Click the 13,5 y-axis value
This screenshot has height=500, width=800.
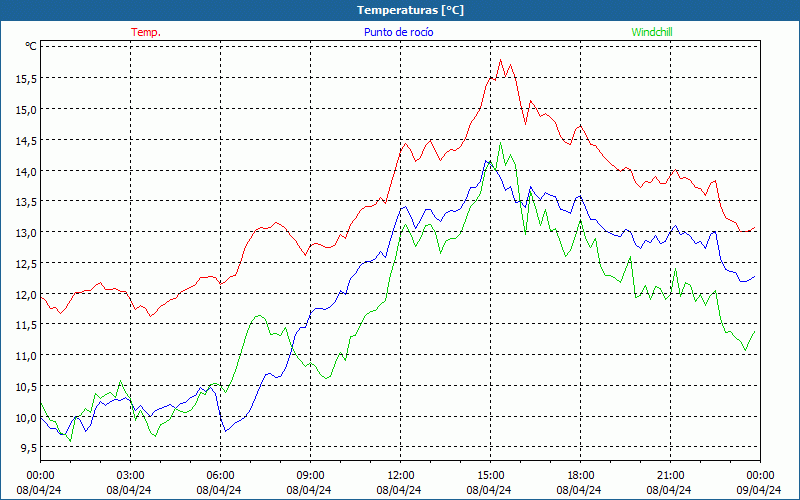(26, 202)
